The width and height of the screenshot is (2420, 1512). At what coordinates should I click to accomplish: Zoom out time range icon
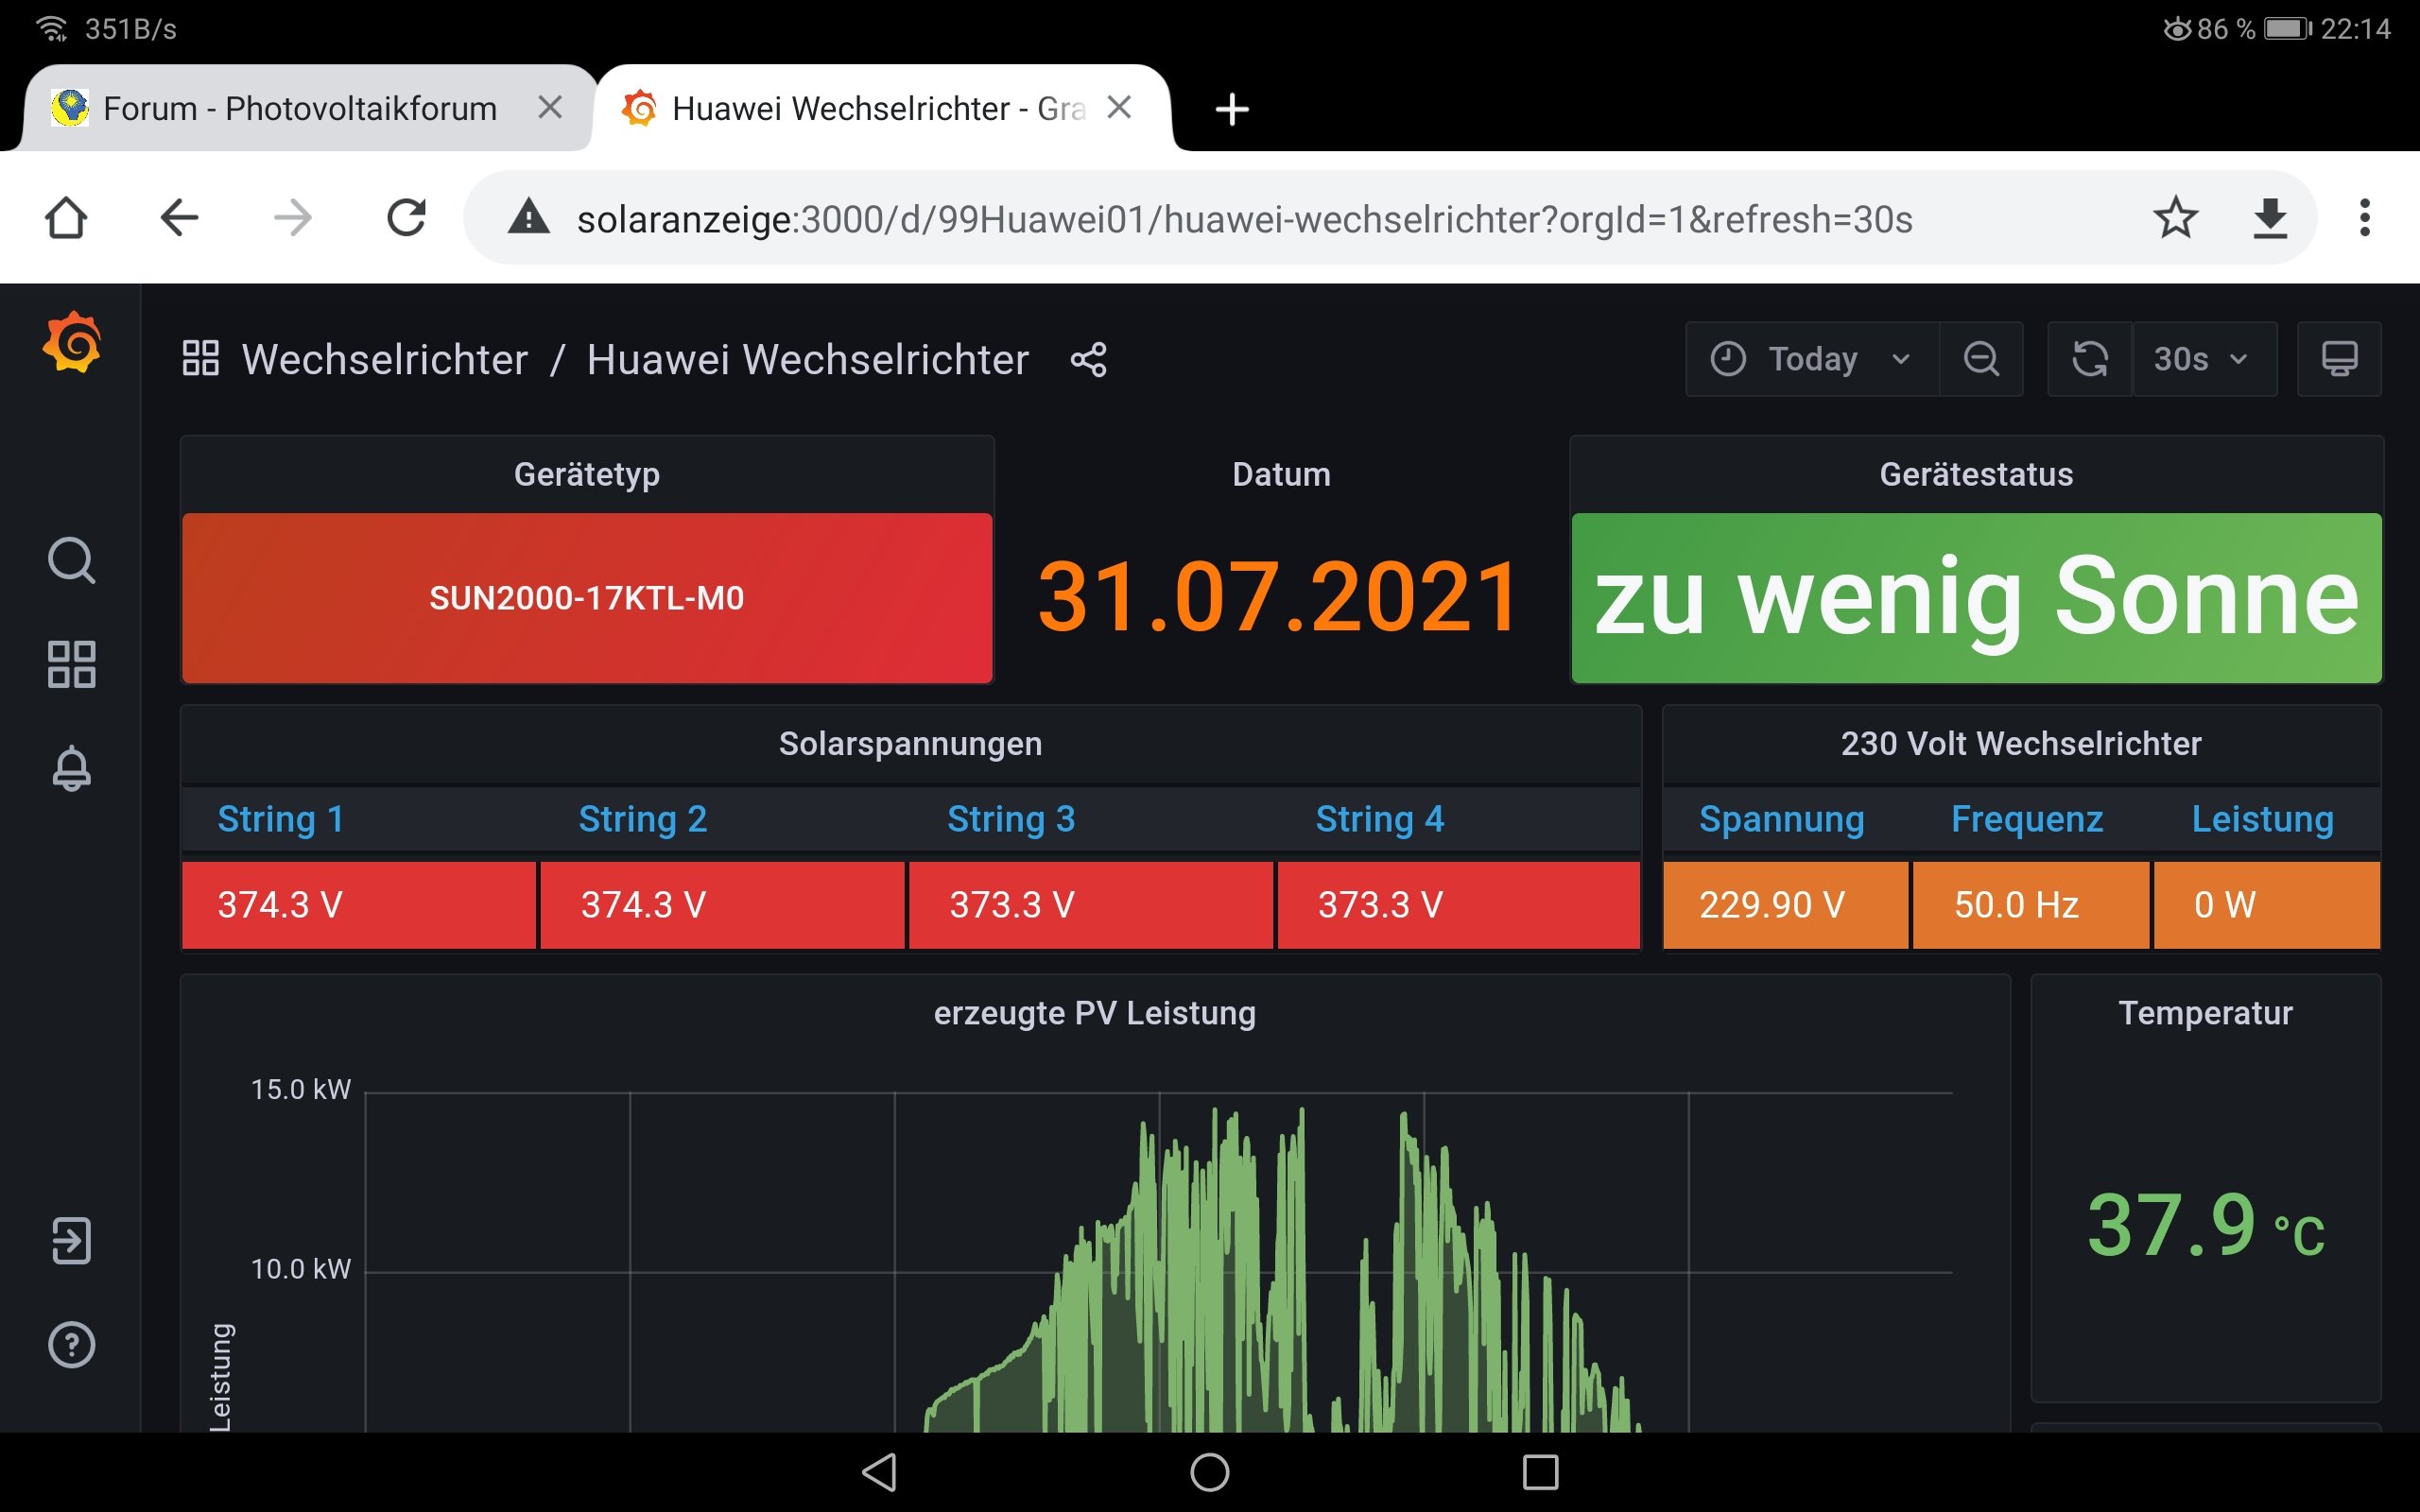pyautogui.click(x=1980, y=359)
